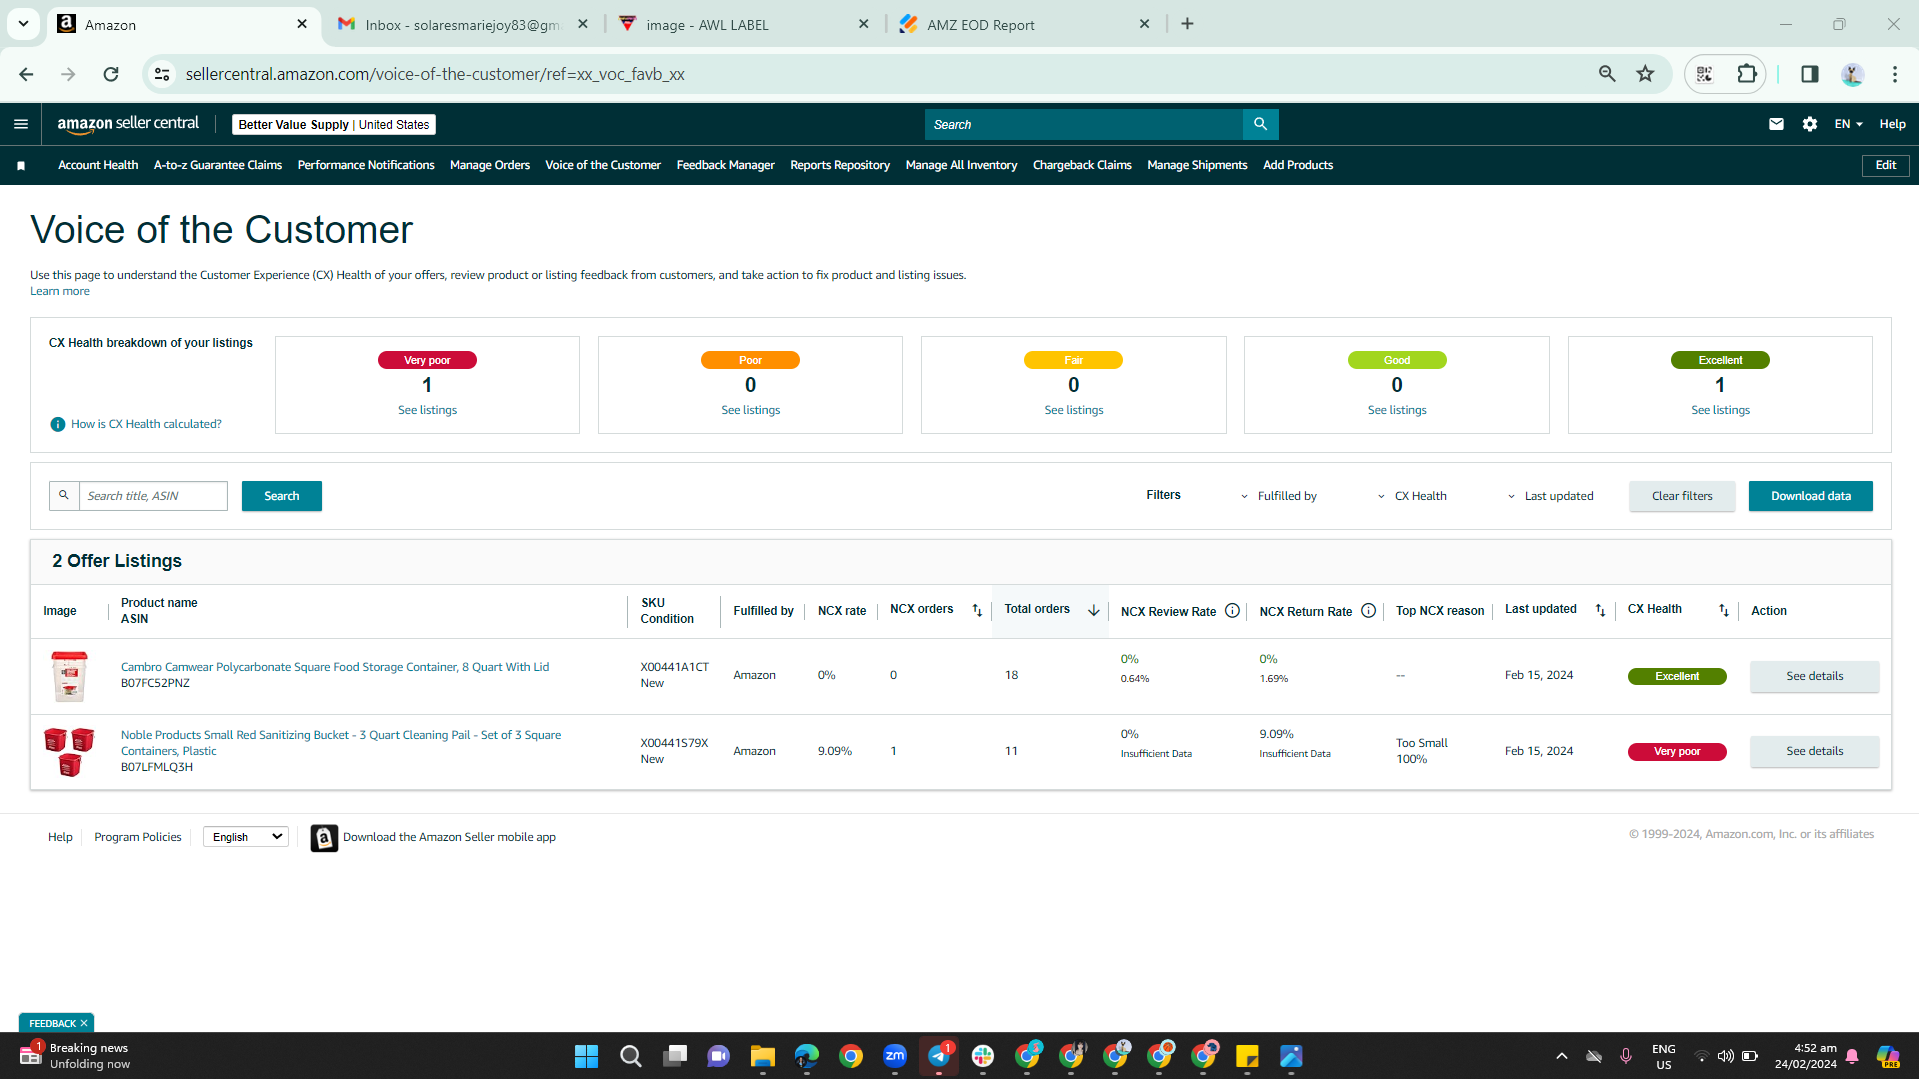
Task: Close the FEEDBACK widget with its X
Action: click(84, 1024)
